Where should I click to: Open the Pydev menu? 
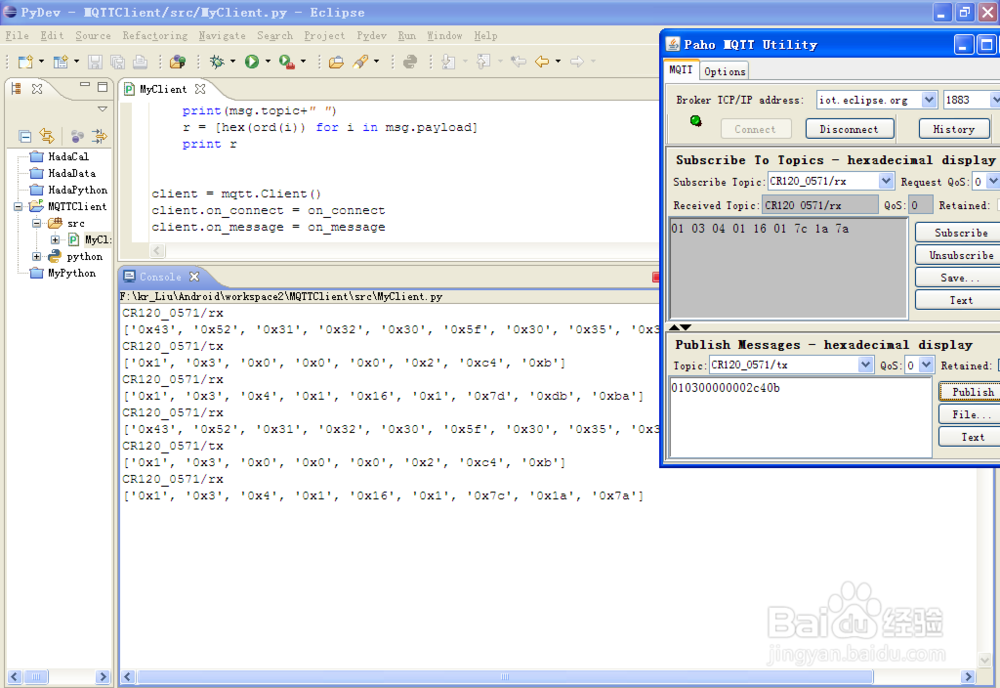pos(371,36)
